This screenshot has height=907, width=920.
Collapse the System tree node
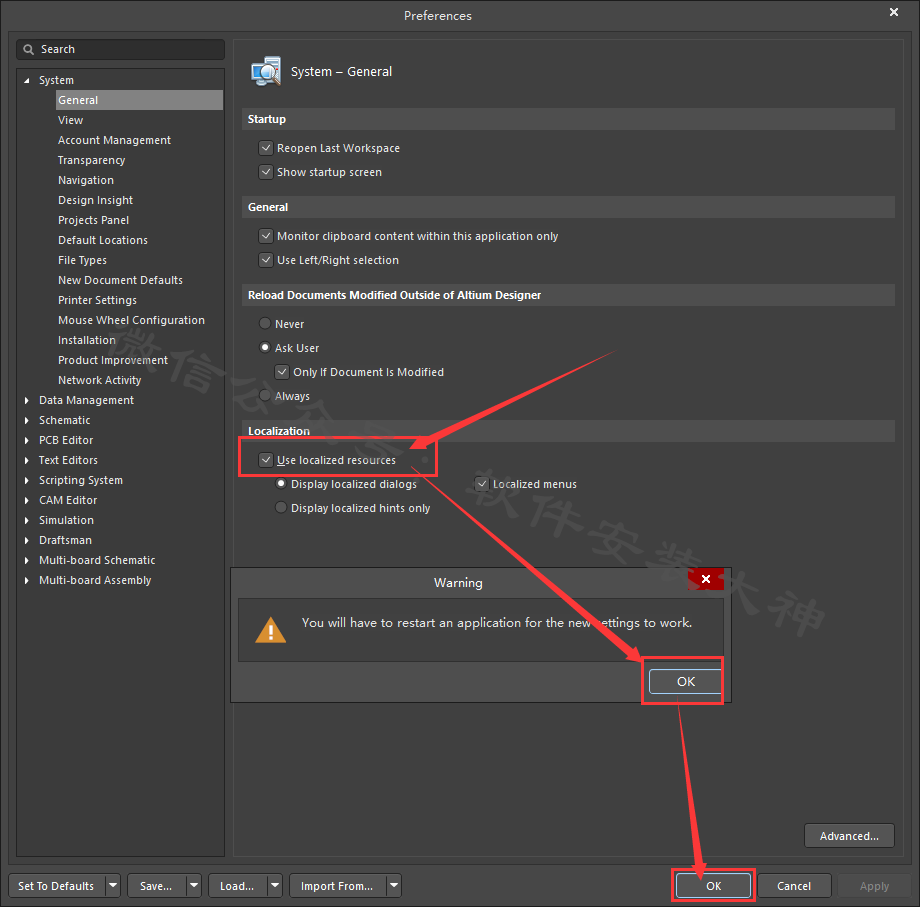26,80
